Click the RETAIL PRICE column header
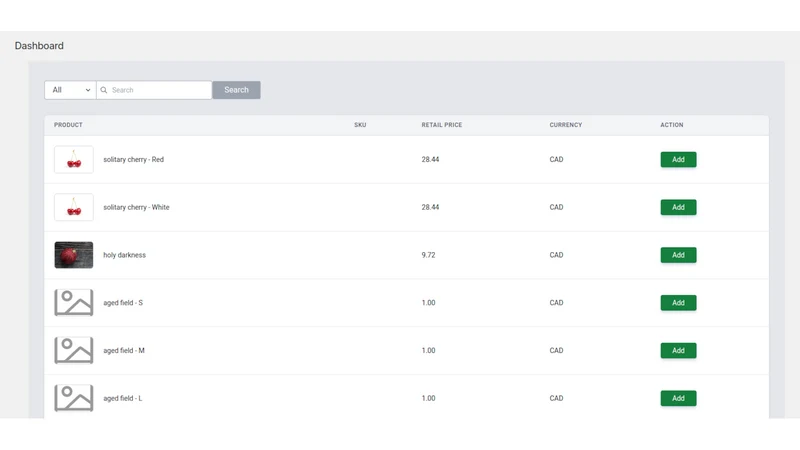Screen dimensions: 800x450 (x=442, y=125)
